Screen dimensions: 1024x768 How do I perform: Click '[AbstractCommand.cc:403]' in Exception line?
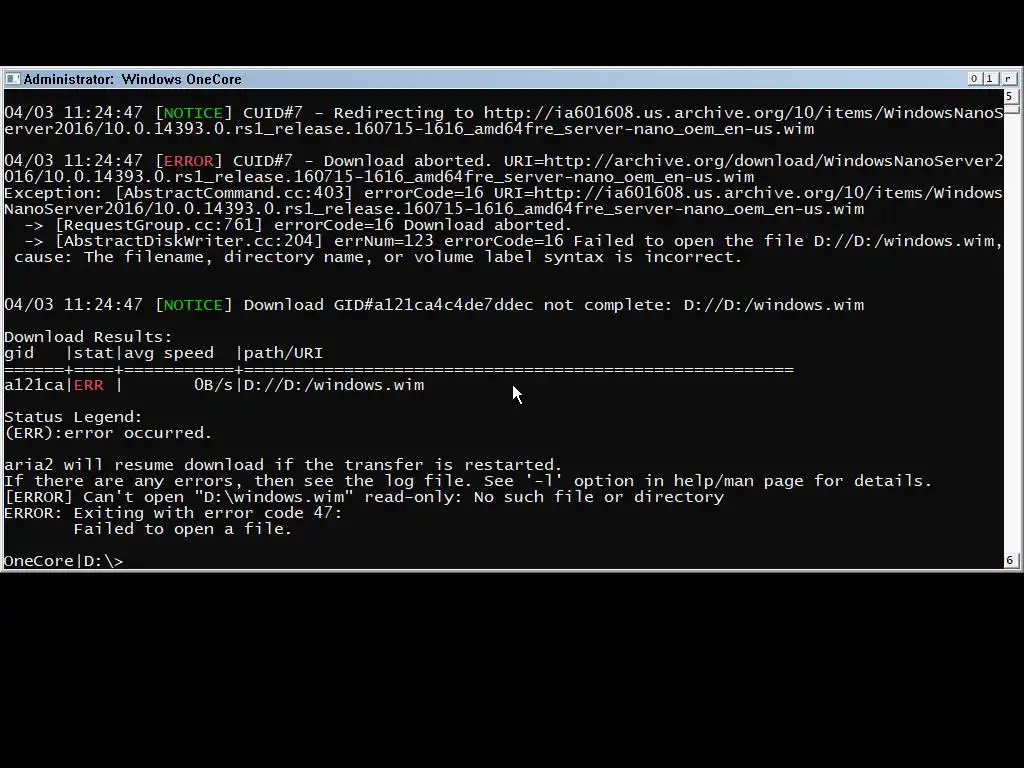[234, 193]
